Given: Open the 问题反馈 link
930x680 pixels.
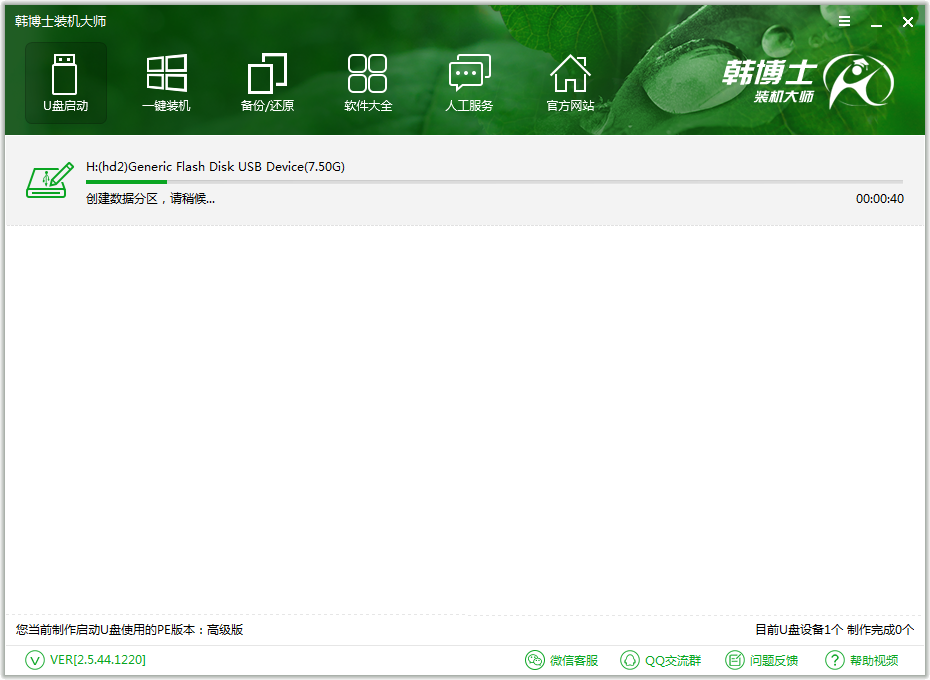Looking at the screenshot, I should click(774, 660).
